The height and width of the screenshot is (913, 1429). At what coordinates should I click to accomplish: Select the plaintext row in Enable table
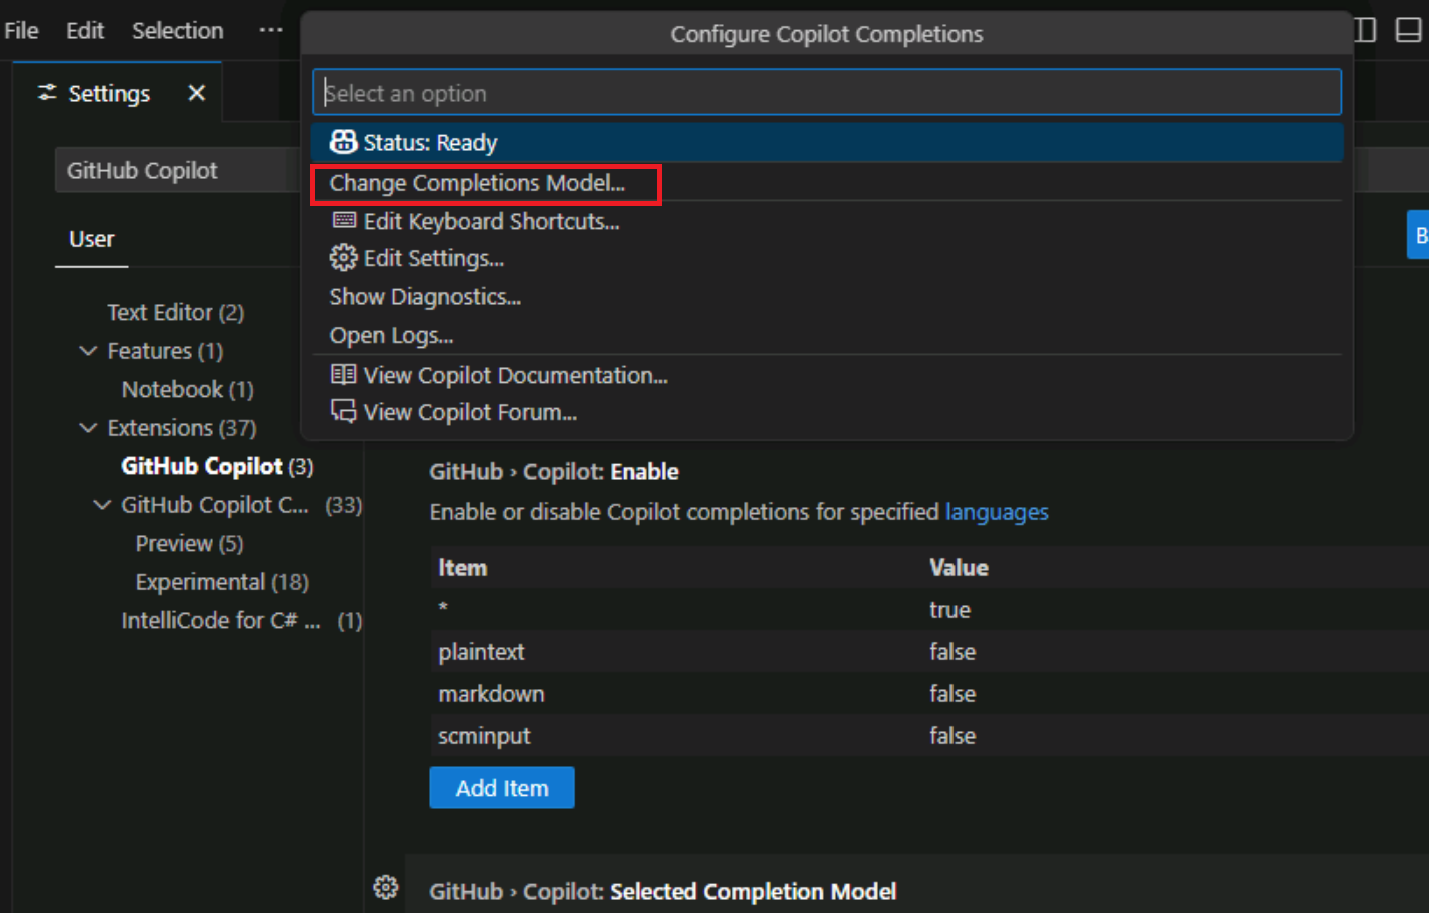929,651
